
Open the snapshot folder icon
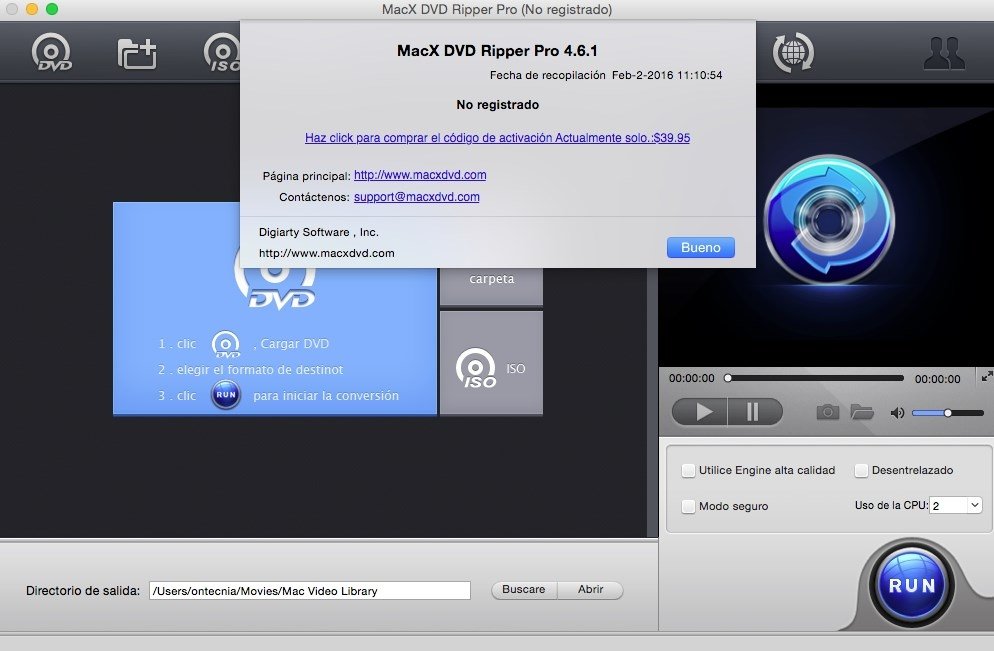click(862, 413)
